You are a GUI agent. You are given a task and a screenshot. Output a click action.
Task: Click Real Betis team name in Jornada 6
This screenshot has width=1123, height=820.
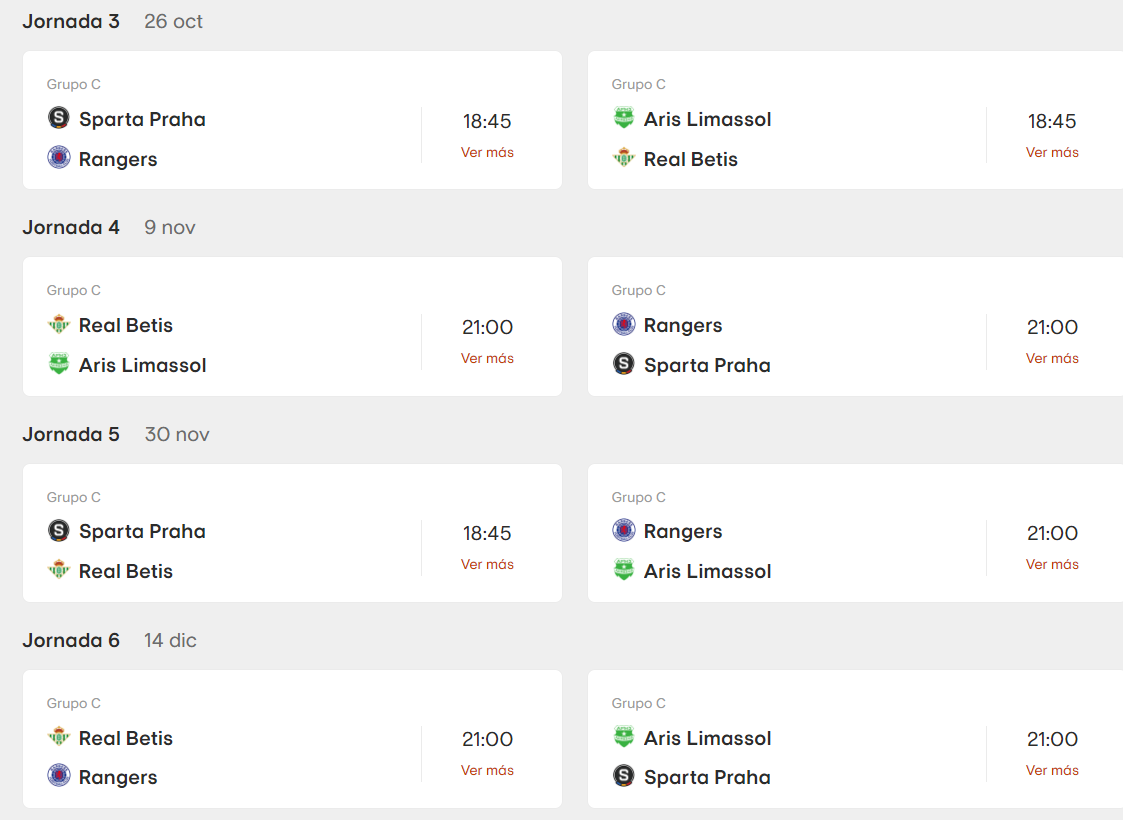point(126,738)
